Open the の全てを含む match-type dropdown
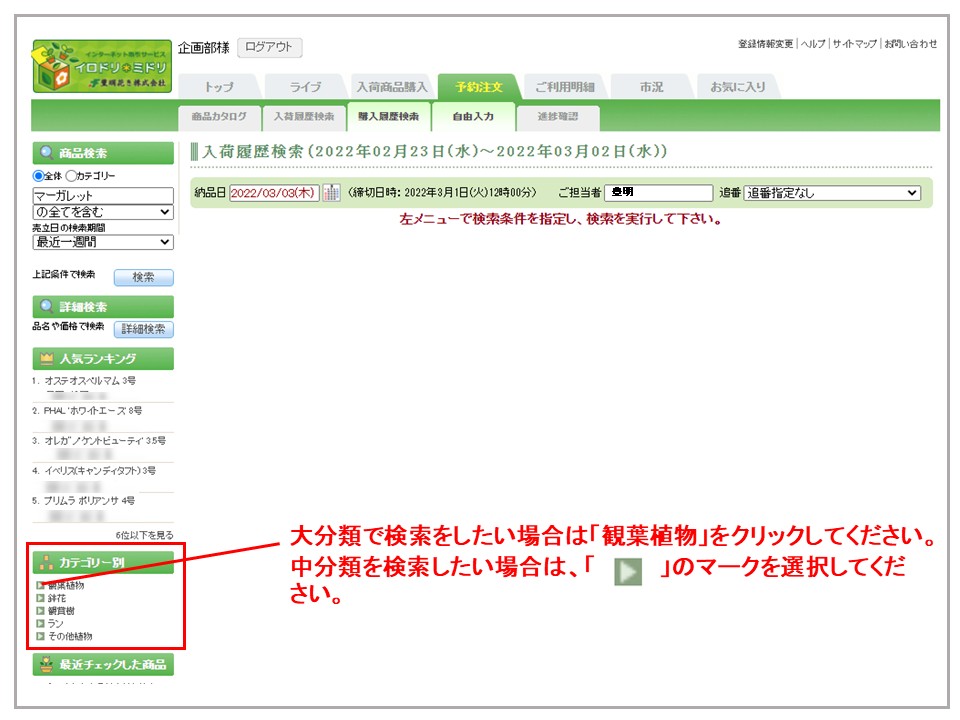Image resolution: width=960 pixels, height=720 pixels. (103, 212)
